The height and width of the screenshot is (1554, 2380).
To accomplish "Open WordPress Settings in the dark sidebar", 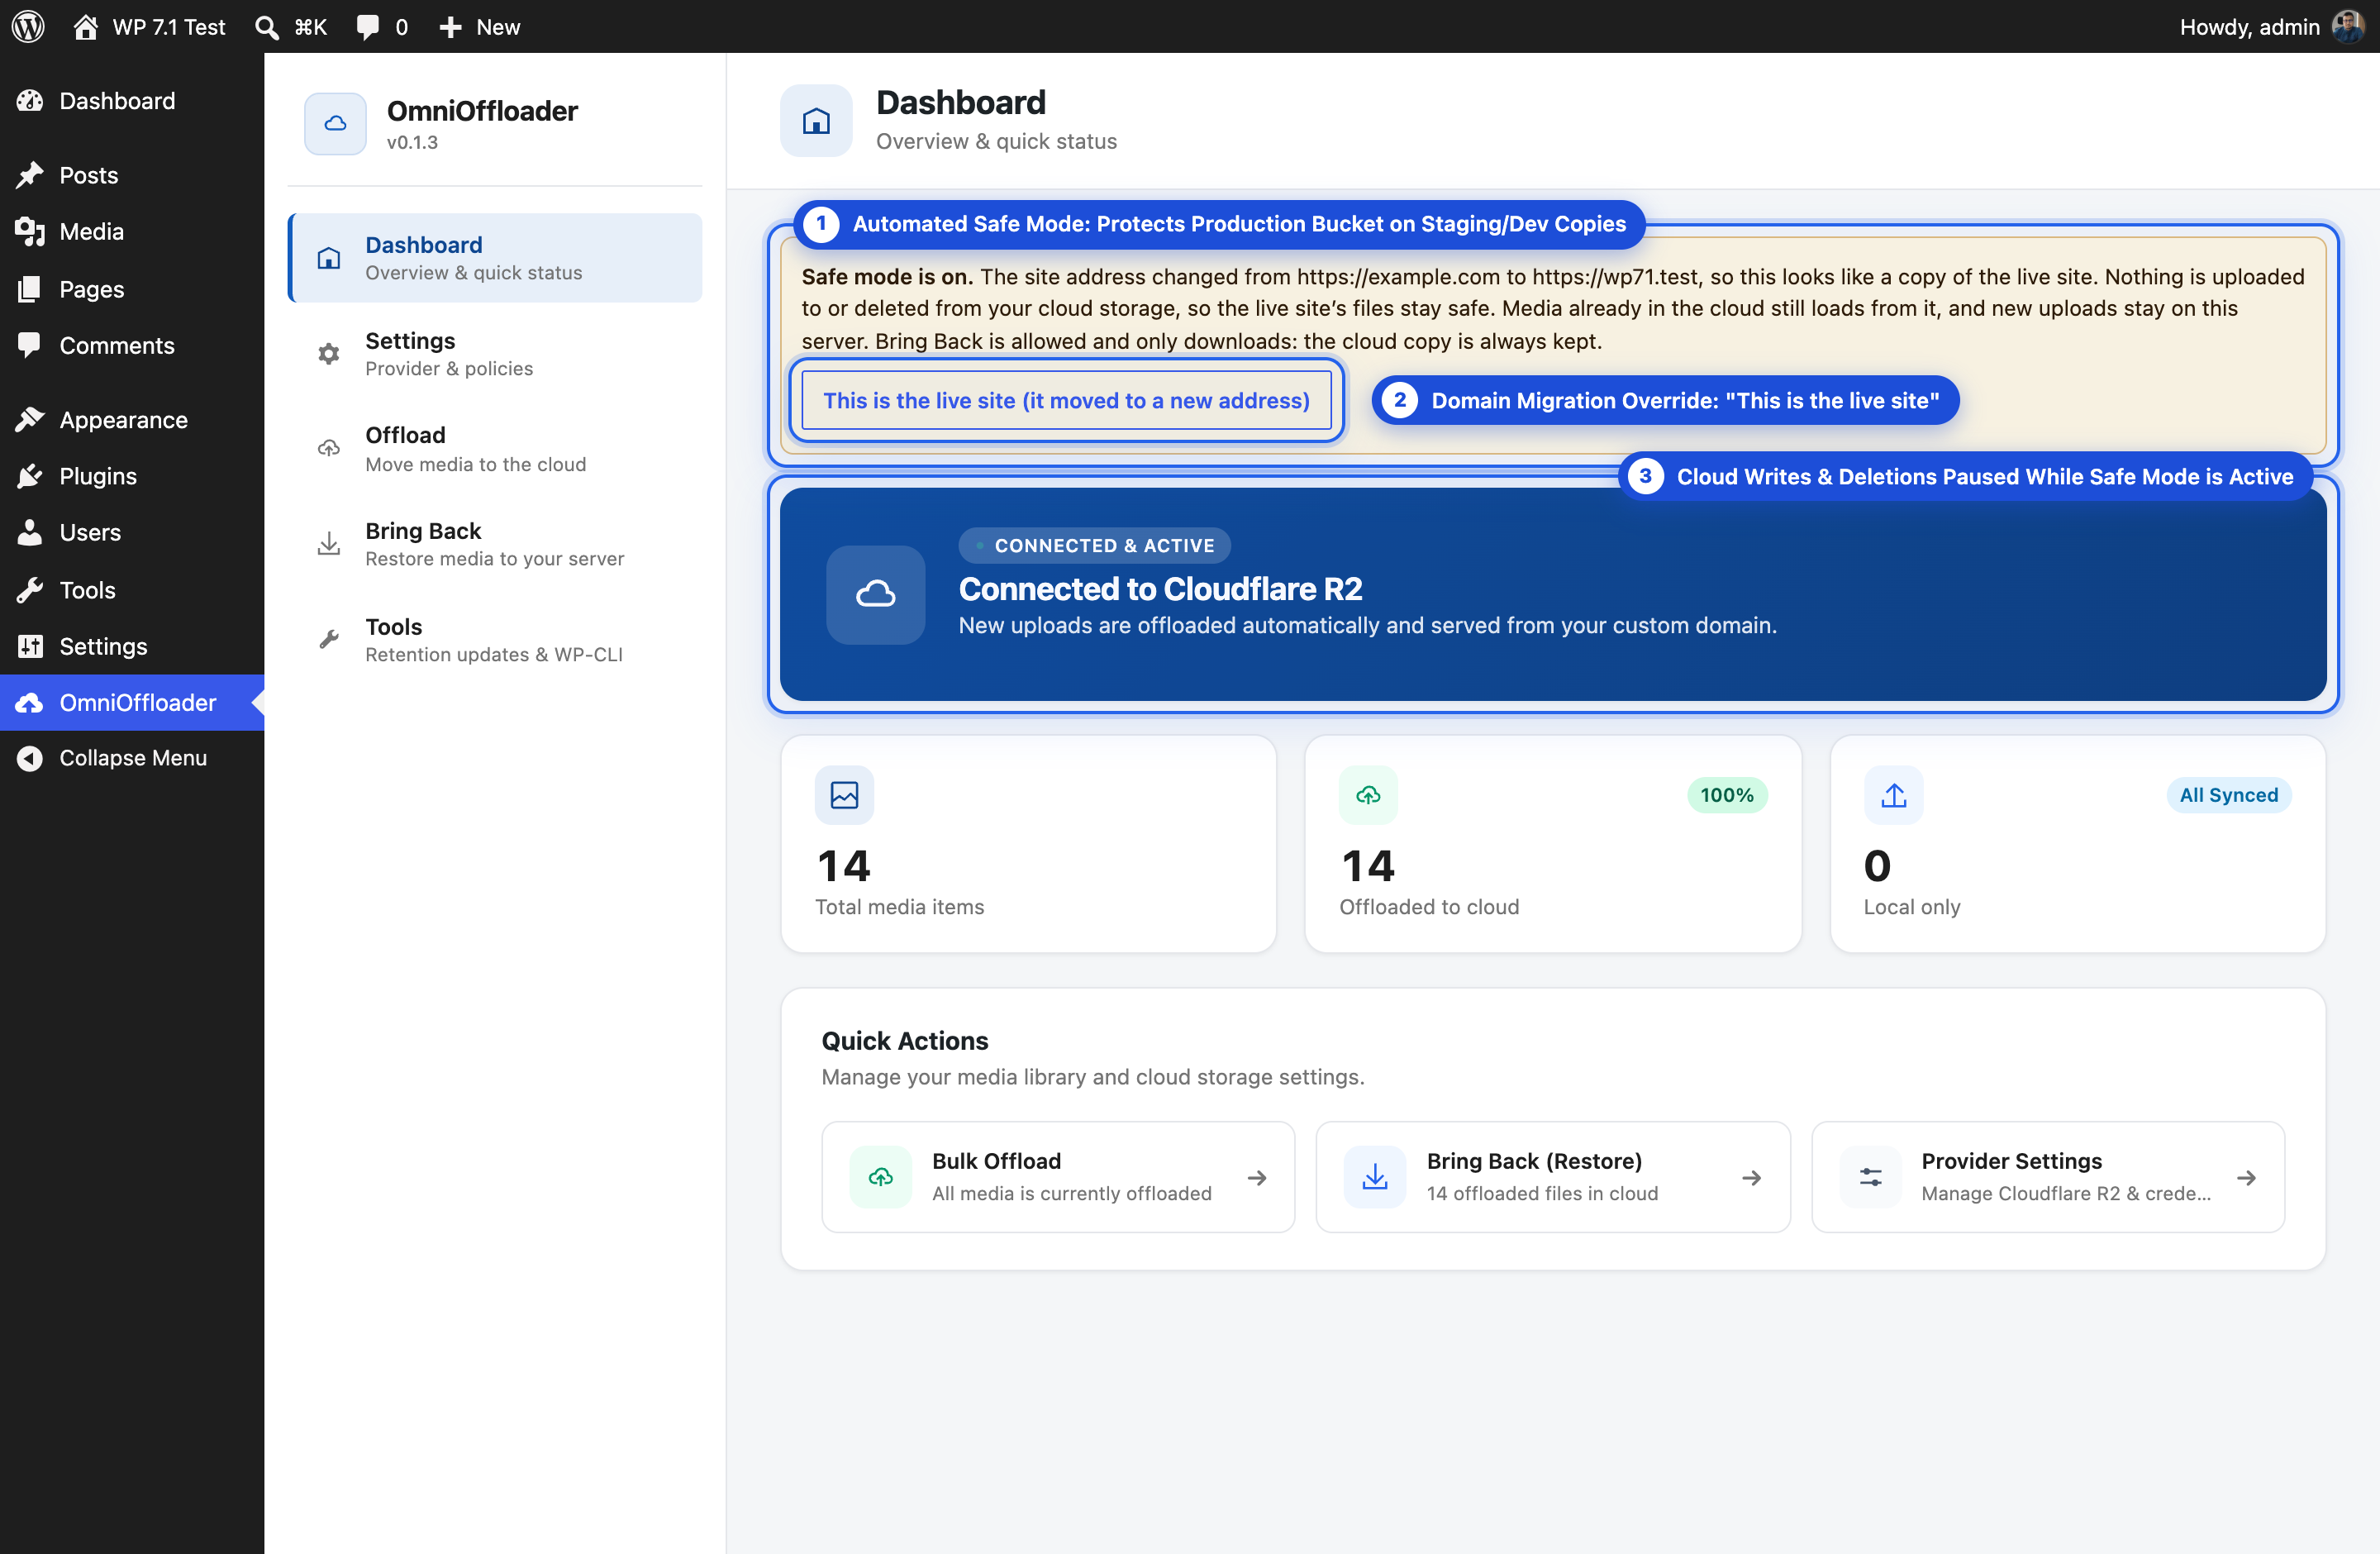I will click(132, 646).
